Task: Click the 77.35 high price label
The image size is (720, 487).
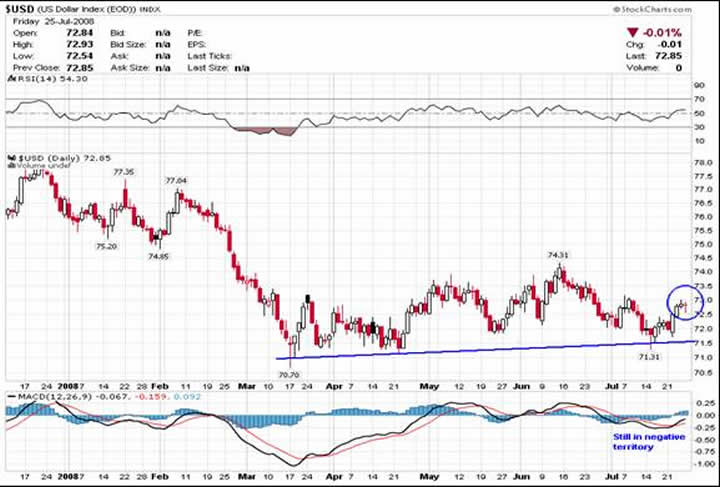Action: click(x=123, y=172)
